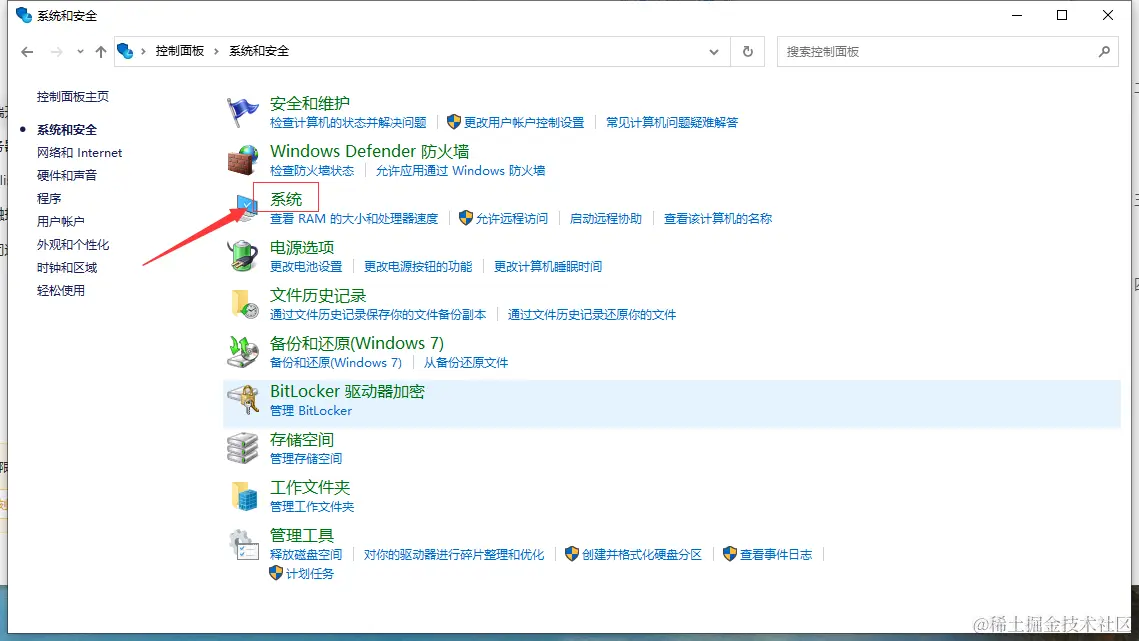Go back with the left arrow button
Screen dimensions: 1139x641
[x=27, y=52]
